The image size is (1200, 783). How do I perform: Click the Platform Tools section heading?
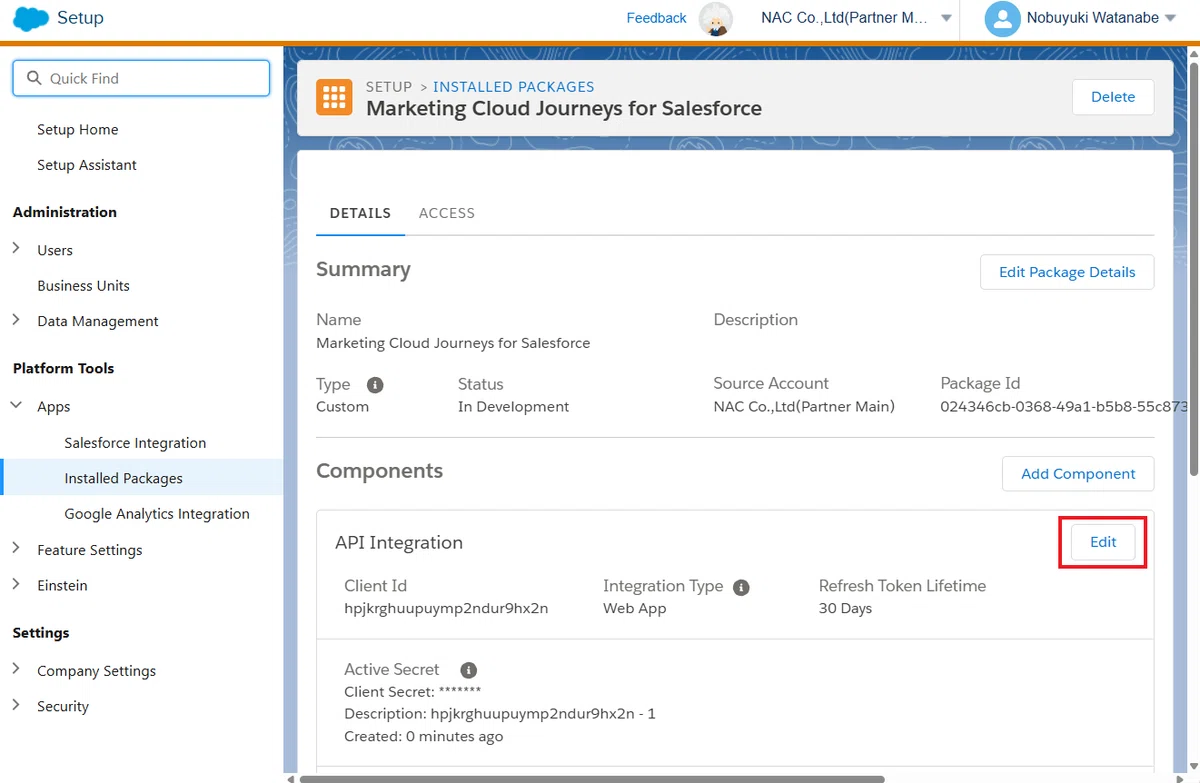coord(63,368)
